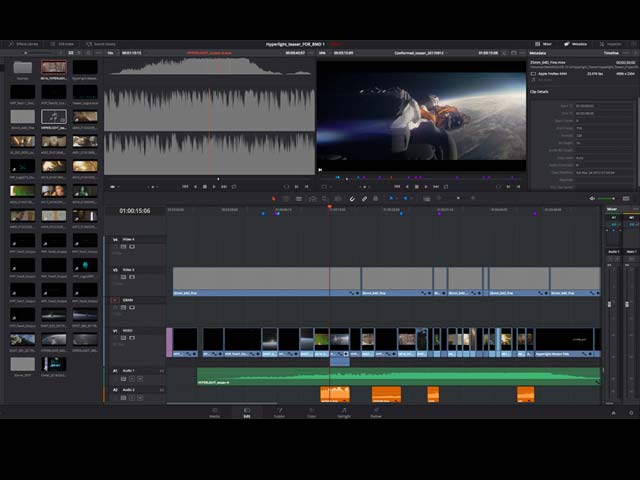
Task: Enable Trim Edit mode in timeline toolbar
Action: [x=286, y=198]
